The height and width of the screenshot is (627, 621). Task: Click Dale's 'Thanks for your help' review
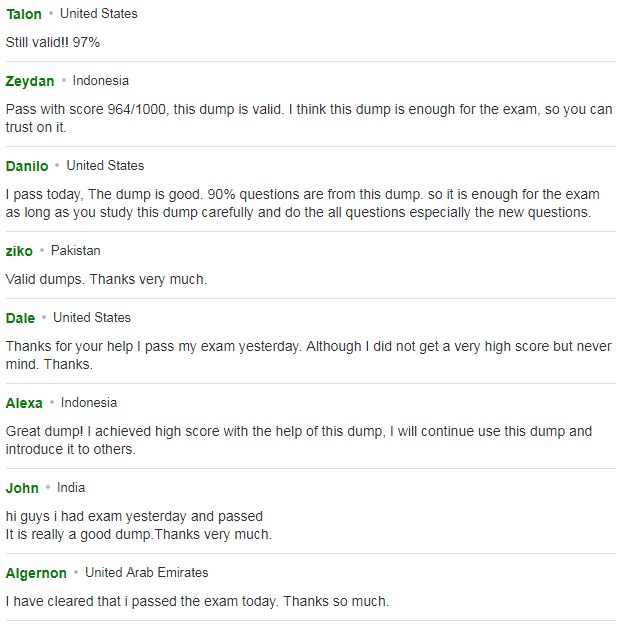click(x=309, y=355)
